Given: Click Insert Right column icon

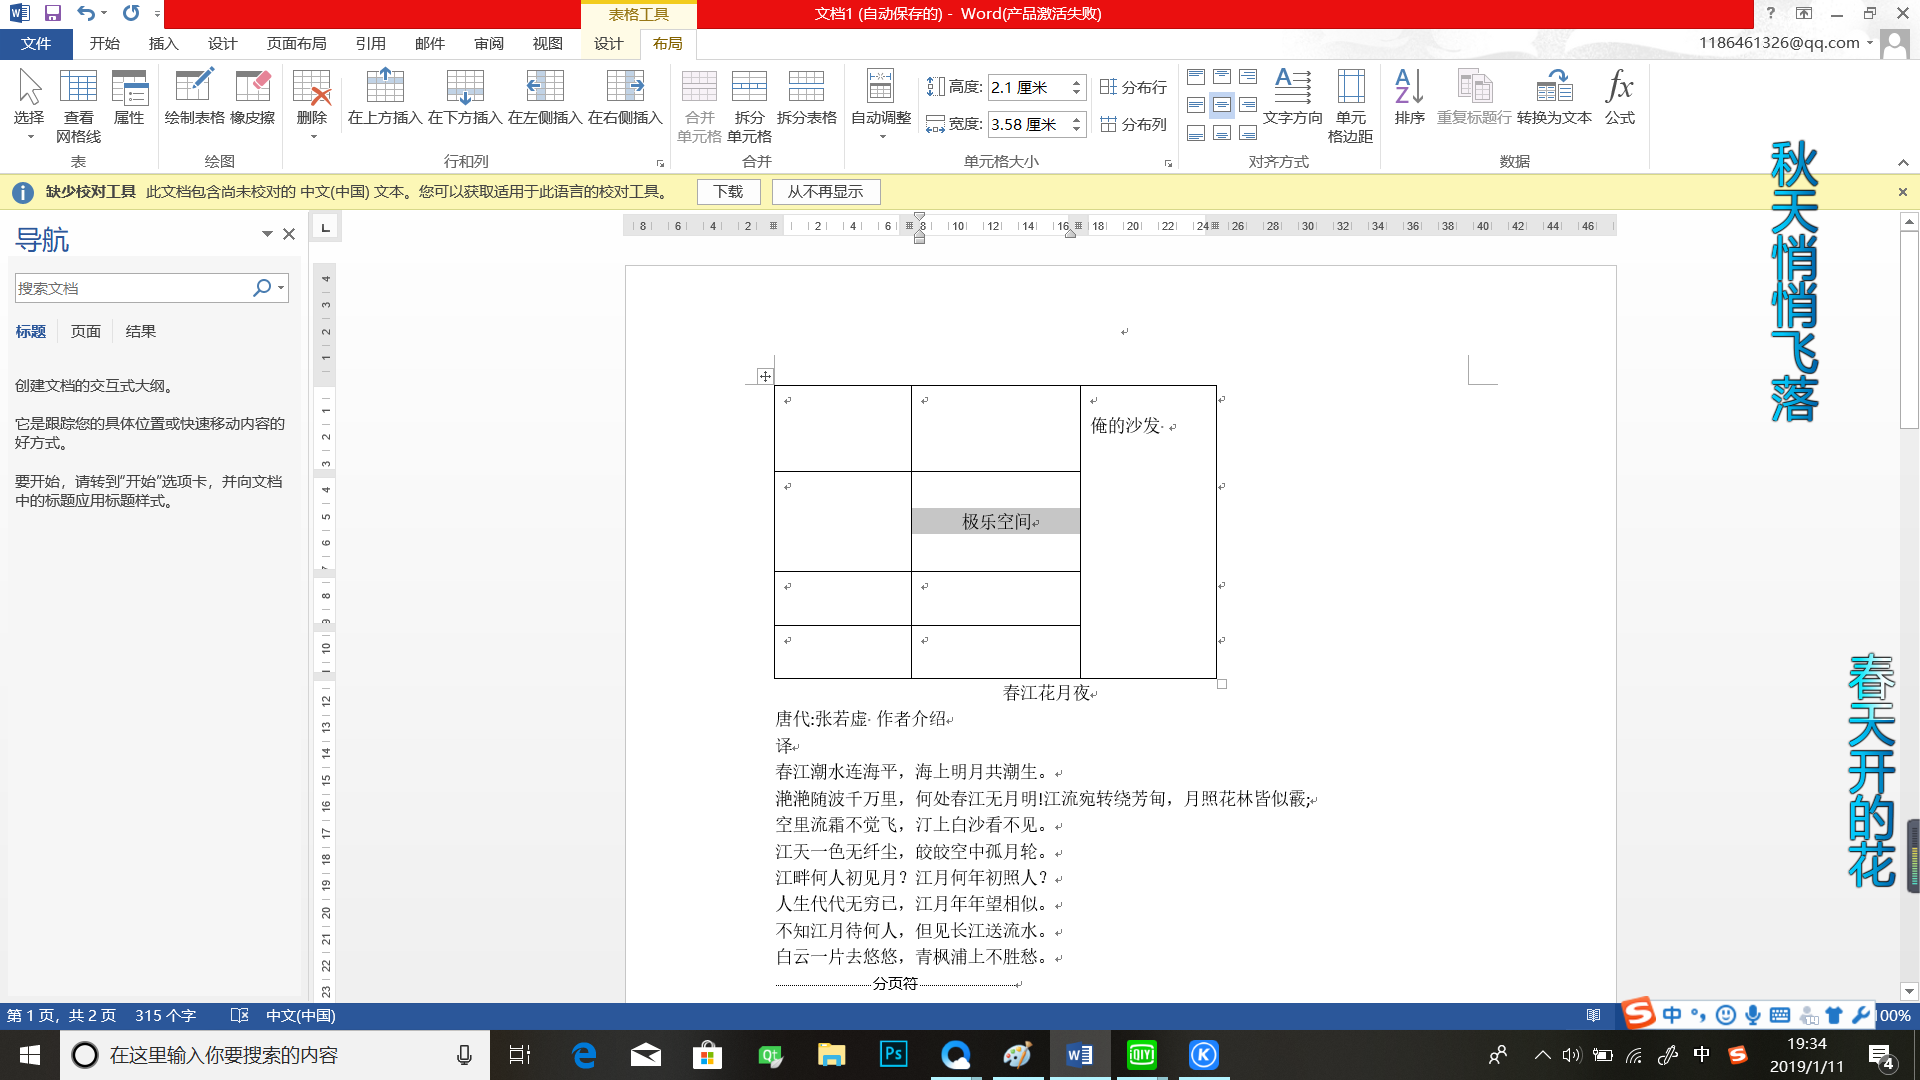Looking at the screenshot, I should 625,97.
